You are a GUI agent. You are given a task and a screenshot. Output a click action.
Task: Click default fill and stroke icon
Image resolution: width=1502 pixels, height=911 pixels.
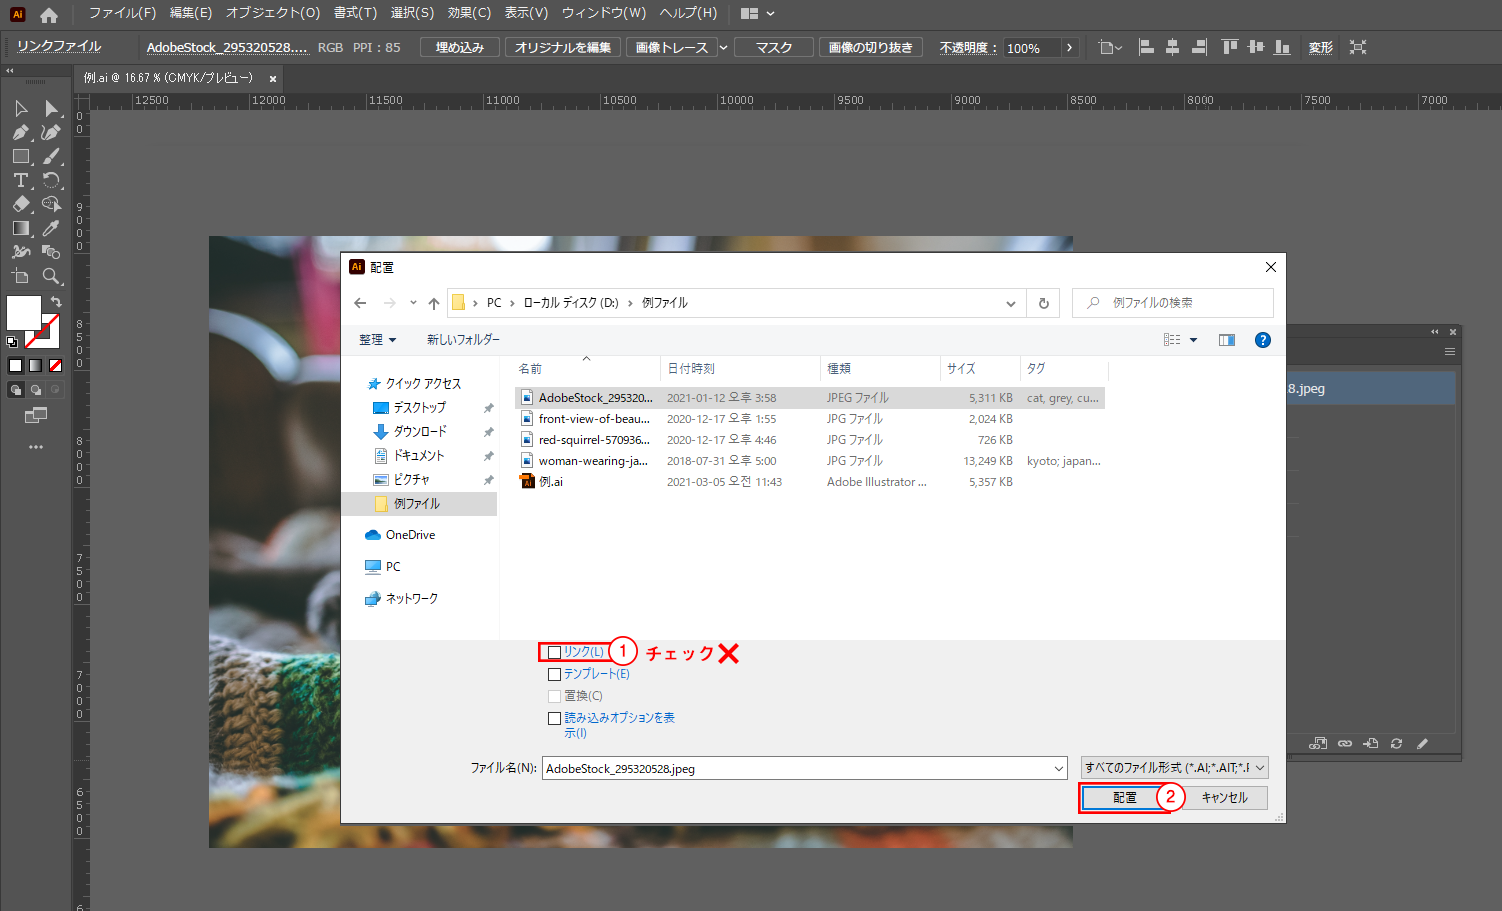click(12, 342)
